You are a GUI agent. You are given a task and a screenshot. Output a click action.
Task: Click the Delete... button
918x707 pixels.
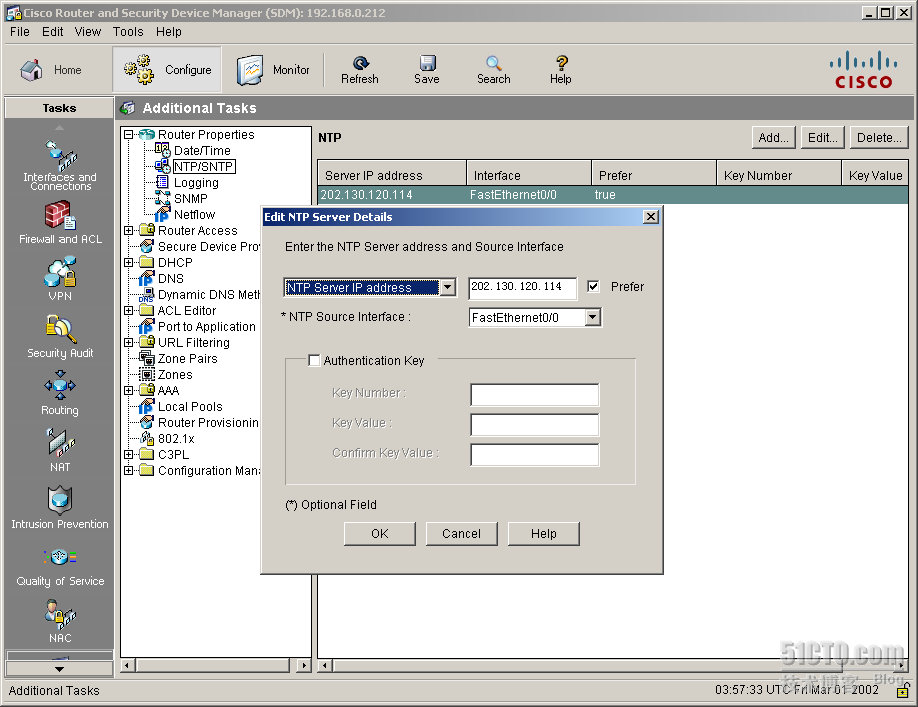click(879, 138)
